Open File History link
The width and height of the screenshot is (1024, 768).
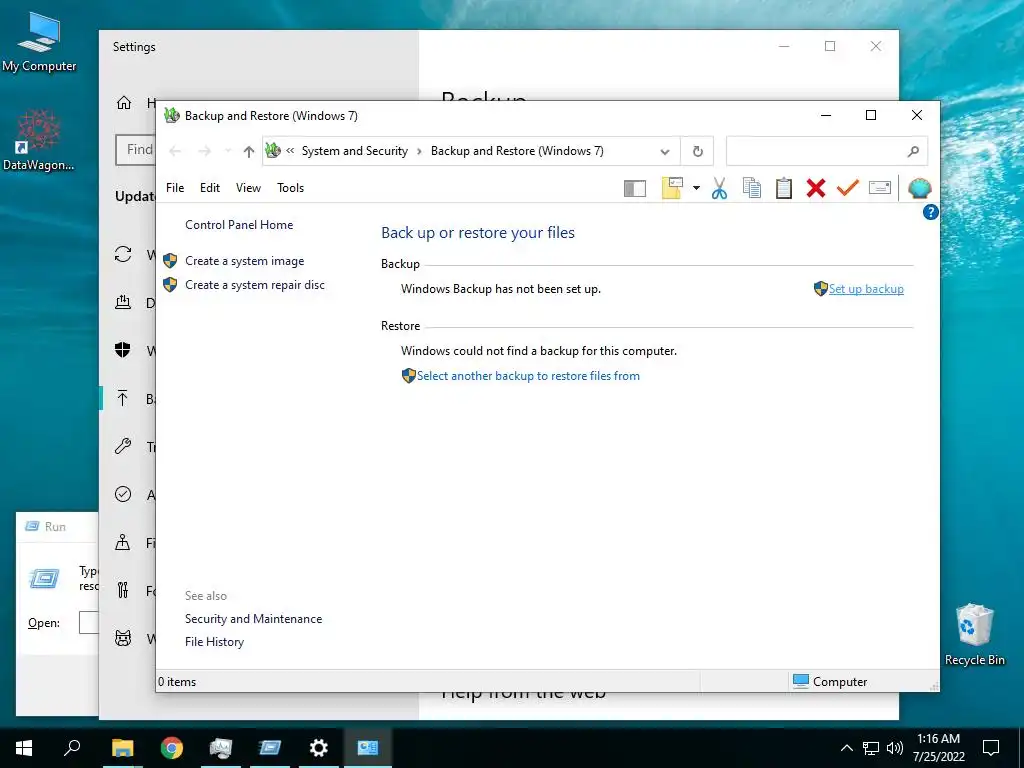pos(214,642)
